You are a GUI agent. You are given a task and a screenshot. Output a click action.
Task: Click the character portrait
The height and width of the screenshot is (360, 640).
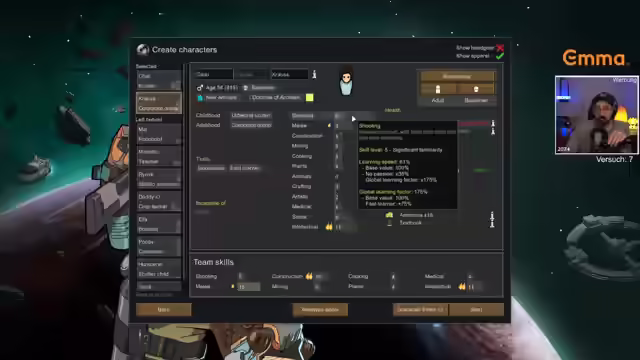[x=346, y=82]
